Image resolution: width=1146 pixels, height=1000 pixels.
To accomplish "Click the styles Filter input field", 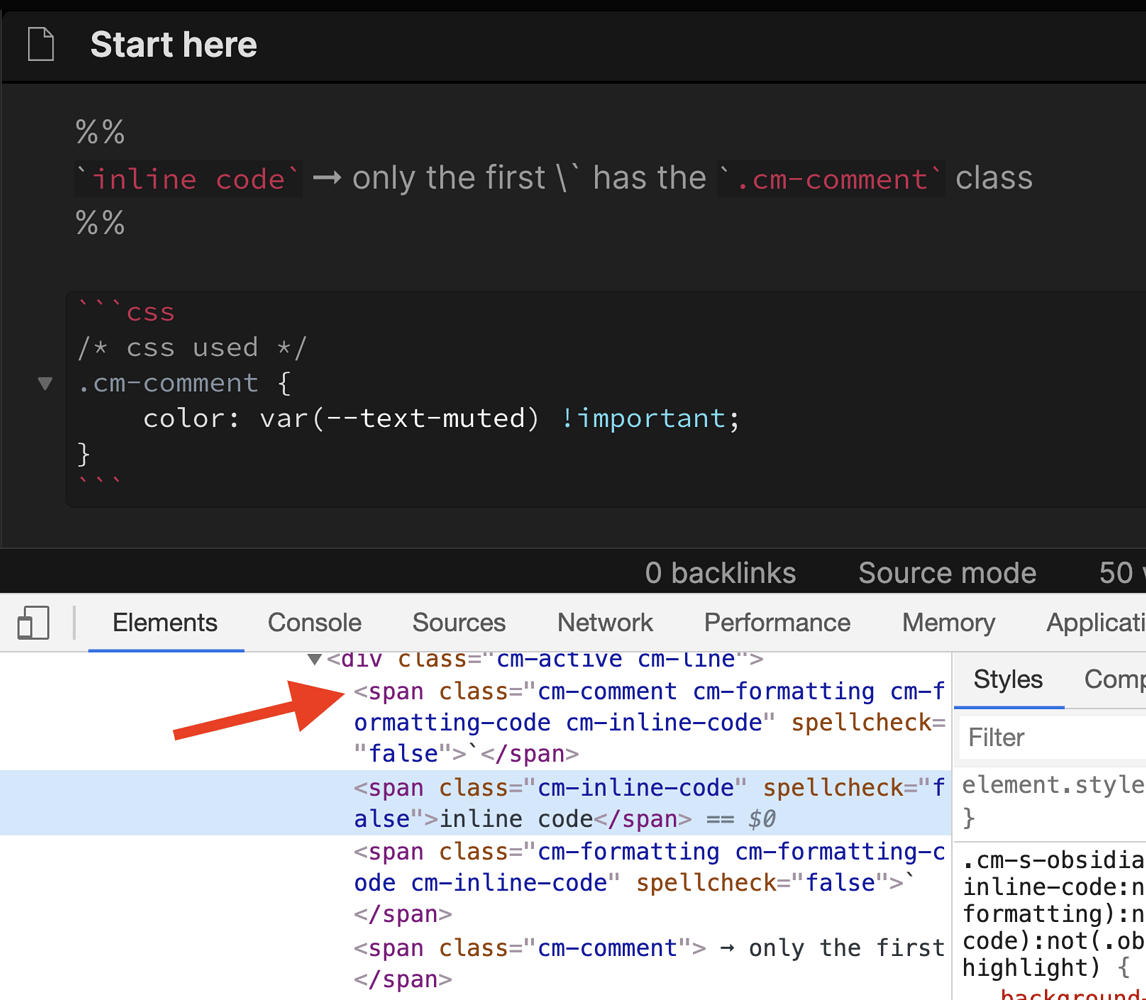I will 1050,737.
